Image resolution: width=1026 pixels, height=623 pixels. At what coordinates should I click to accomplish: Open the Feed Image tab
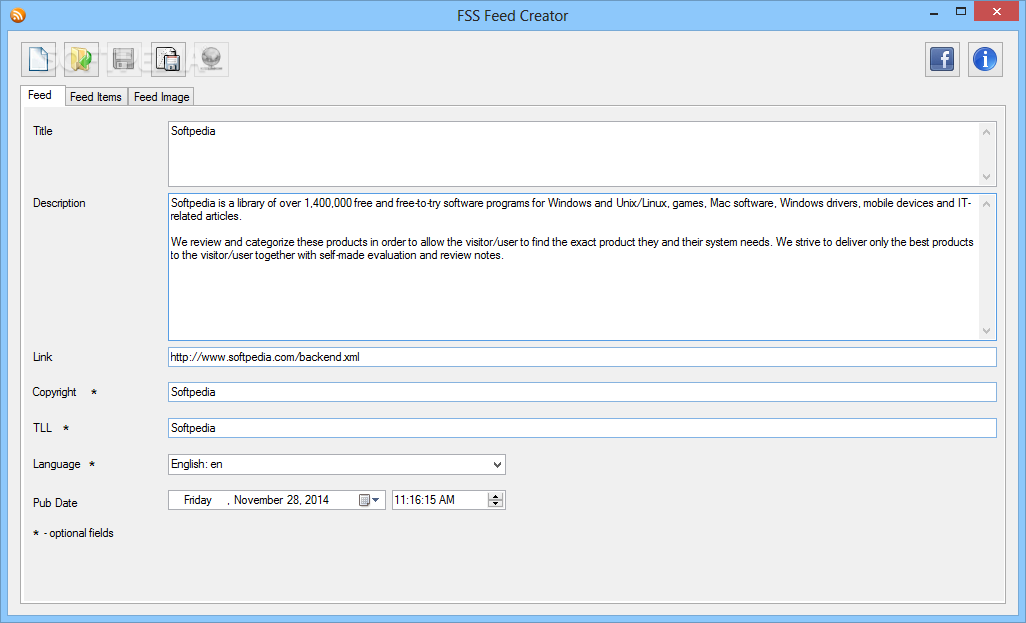[162, 97]
